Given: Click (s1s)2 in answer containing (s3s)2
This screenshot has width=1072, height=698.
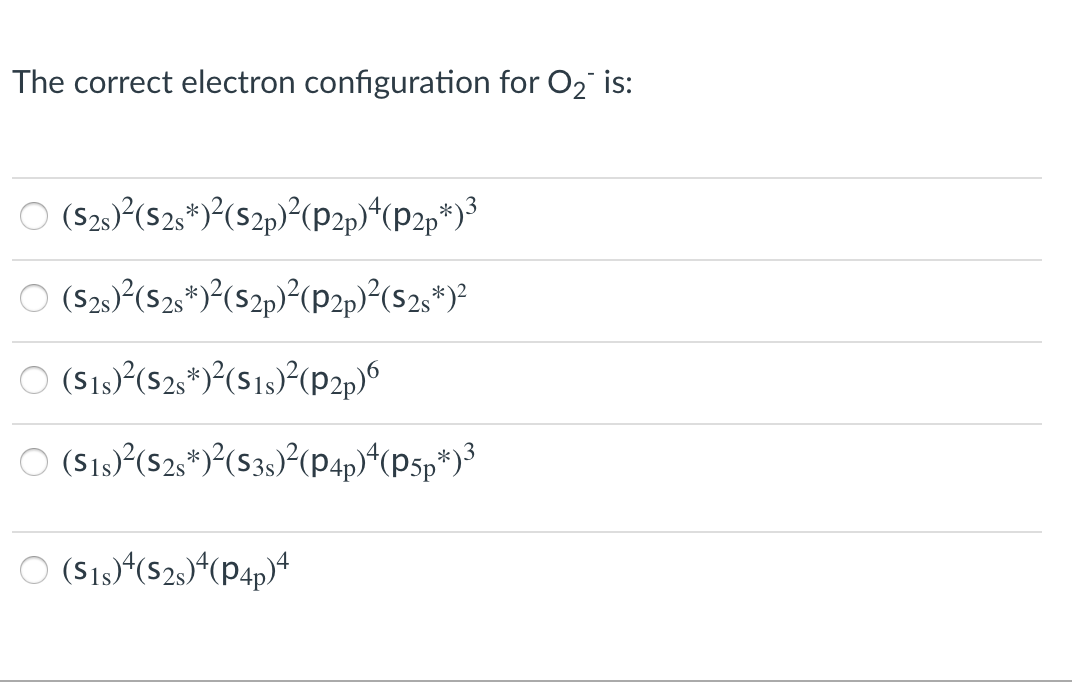Looking at the screenshot, I should [99, 459].
